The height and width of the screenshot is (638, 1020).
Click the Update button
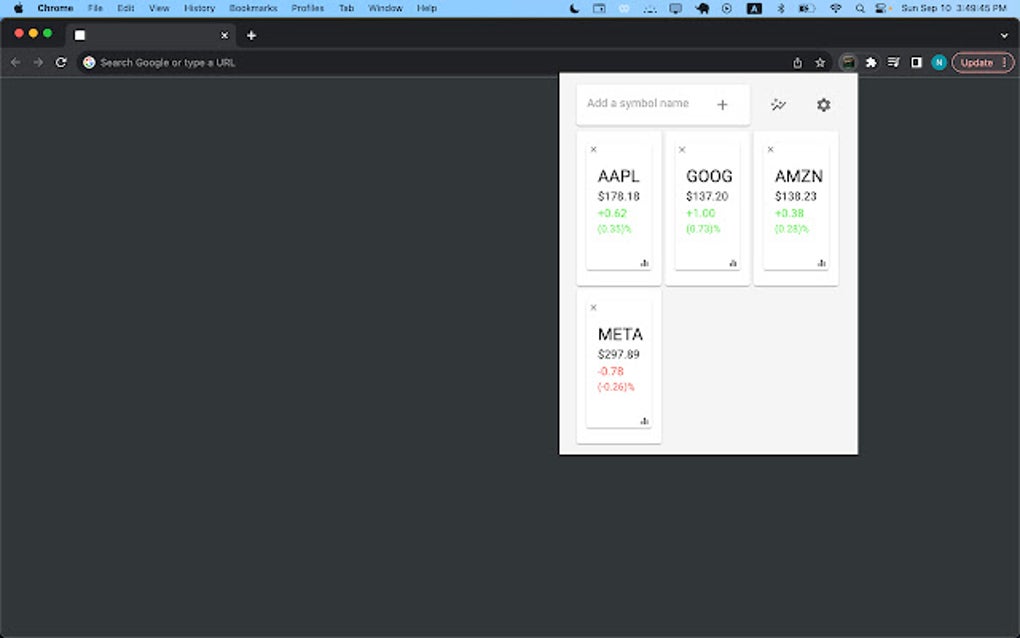tap(982, 62)
